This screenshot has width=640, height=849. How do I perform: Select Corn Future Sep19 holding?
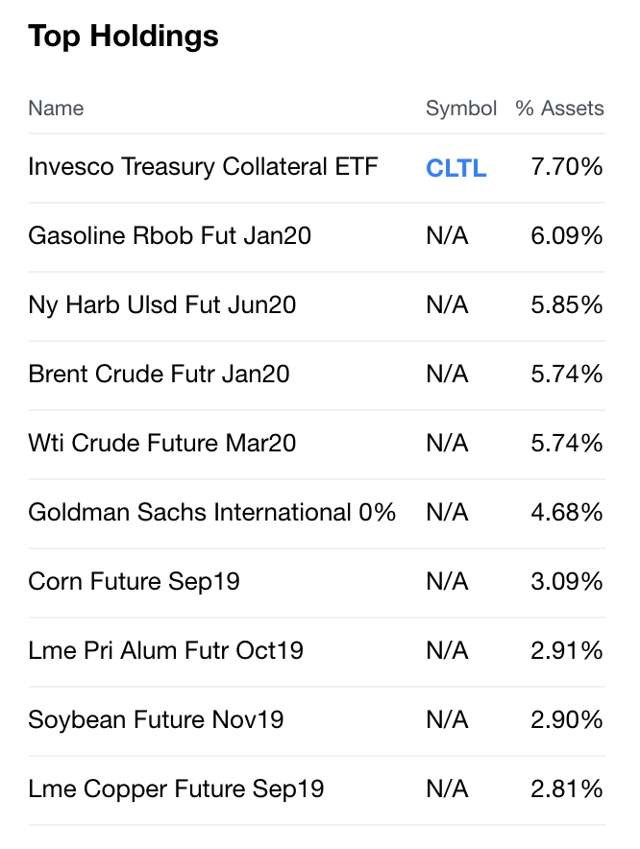coord(134,581)
